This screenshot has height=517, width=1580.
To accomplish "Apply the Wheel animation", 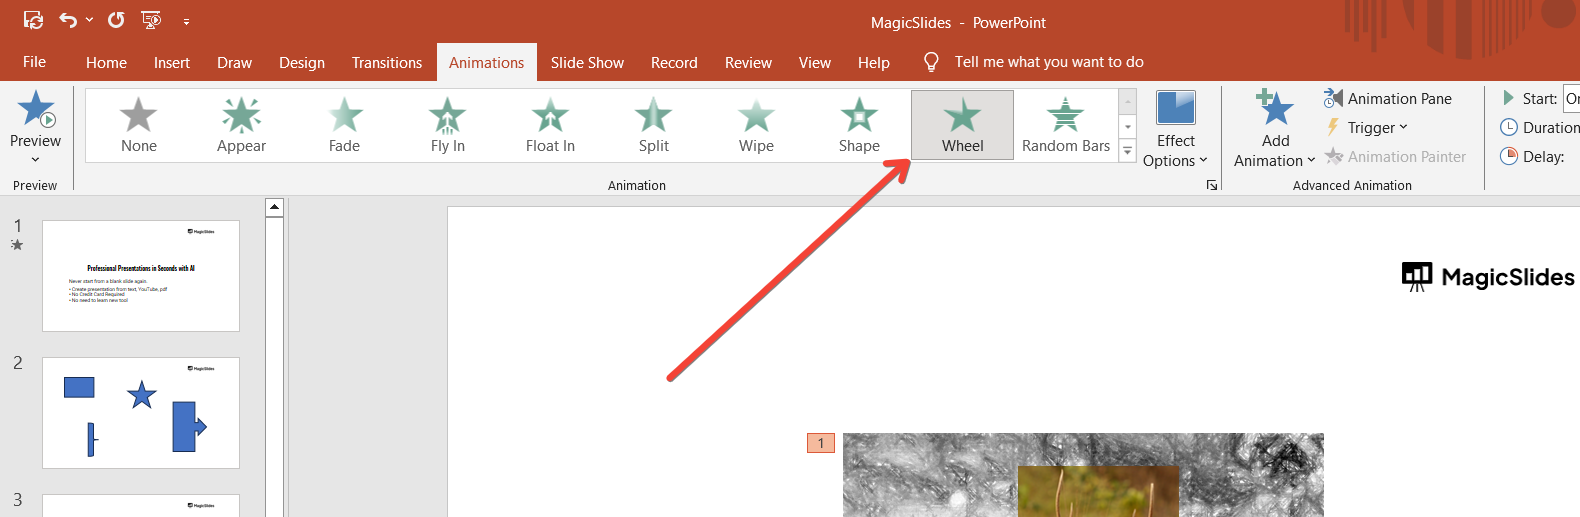I will [x=962, y=125].
